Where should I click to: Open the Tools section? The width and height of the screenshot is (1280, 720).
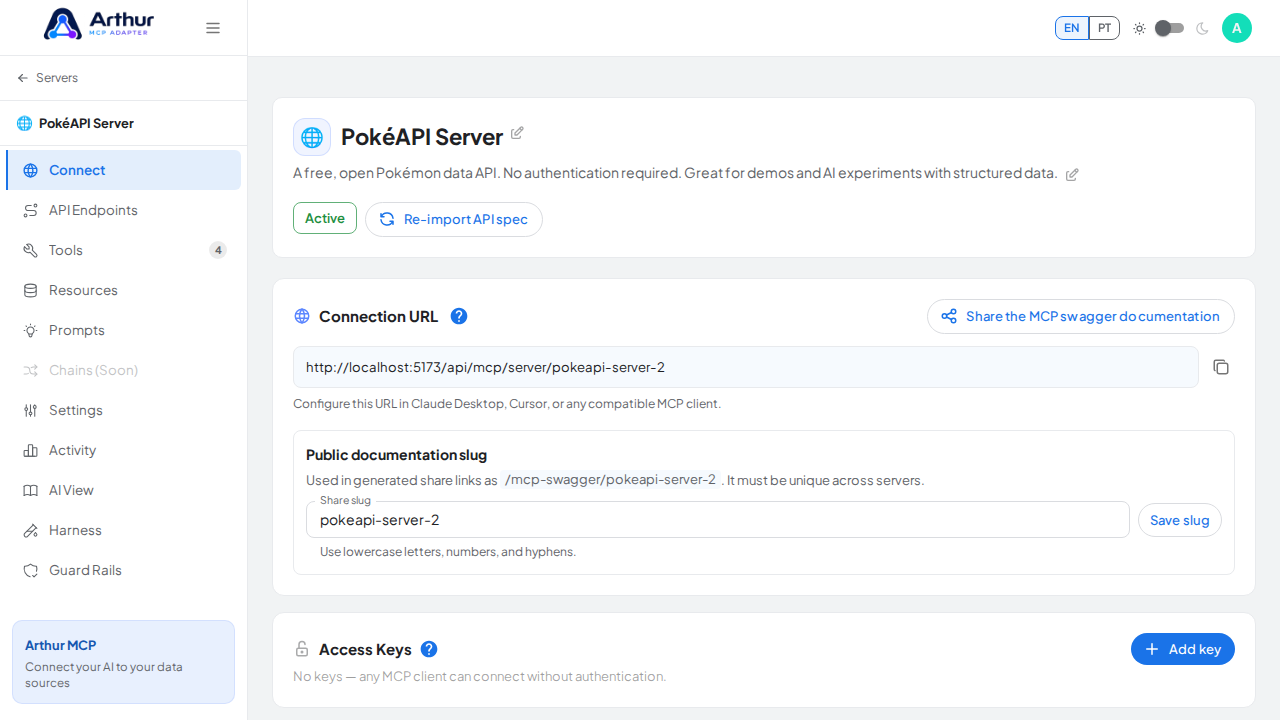[x=123, y=250]
